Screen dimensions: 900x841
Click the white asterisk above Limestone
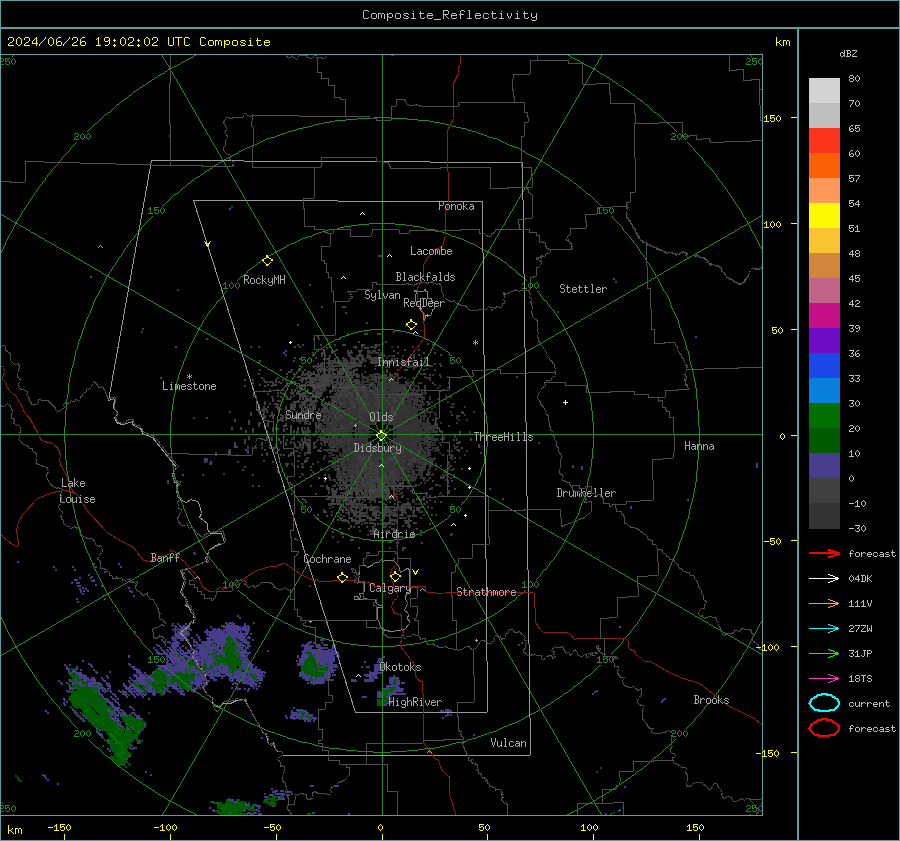click(189, 377)
